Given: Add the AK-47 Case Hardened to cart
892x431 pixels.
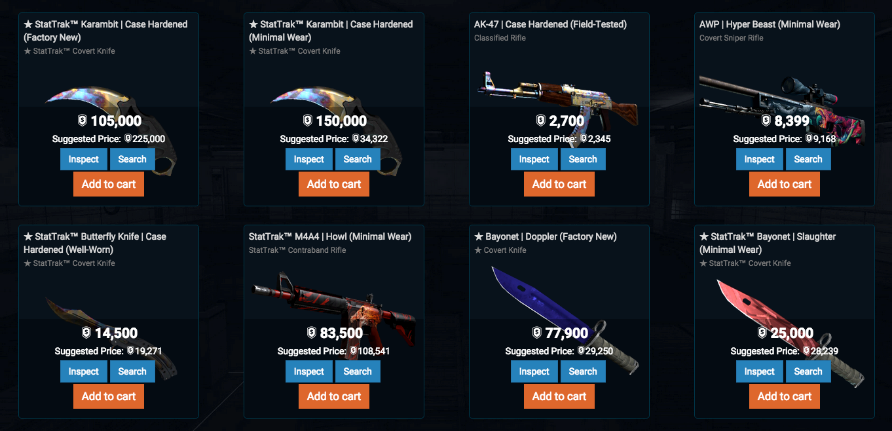Looking at the screenshot, I should [x=559, y=184].
